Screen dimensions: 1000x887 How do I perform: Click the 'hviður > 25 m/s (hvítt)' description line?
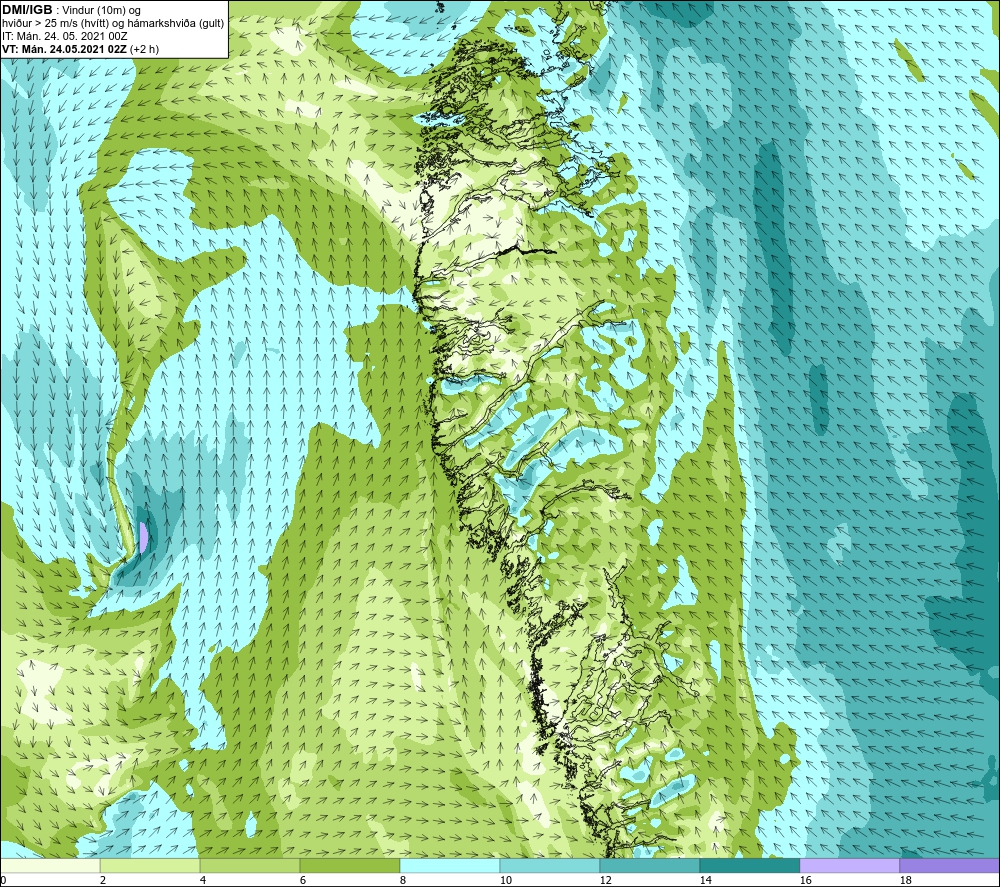click(113, 24)
